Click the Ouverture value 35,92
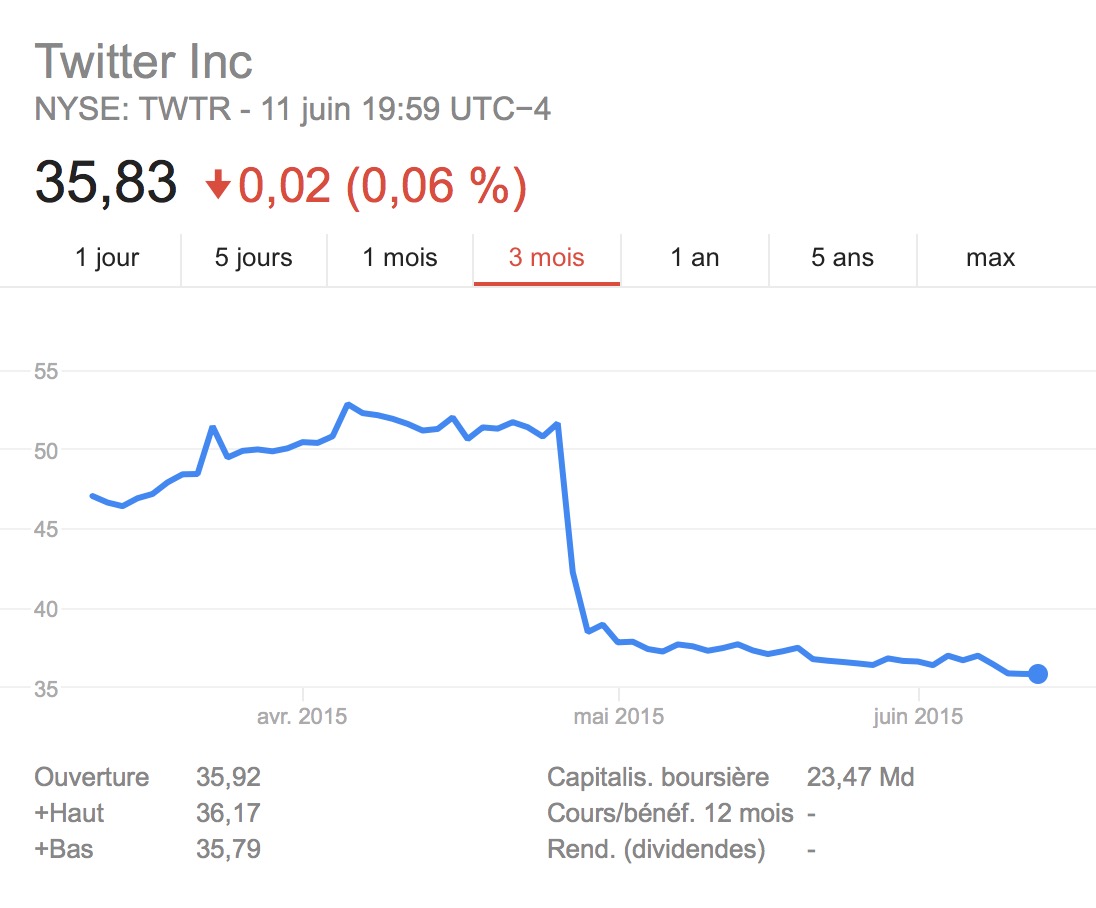The image size is (1096, 908). point(228,777)
